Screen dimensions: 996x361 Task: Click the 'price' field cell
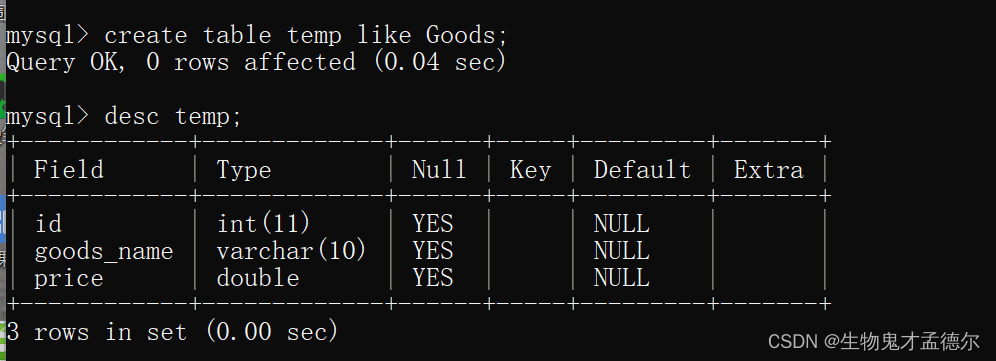(x=69, y=278)
